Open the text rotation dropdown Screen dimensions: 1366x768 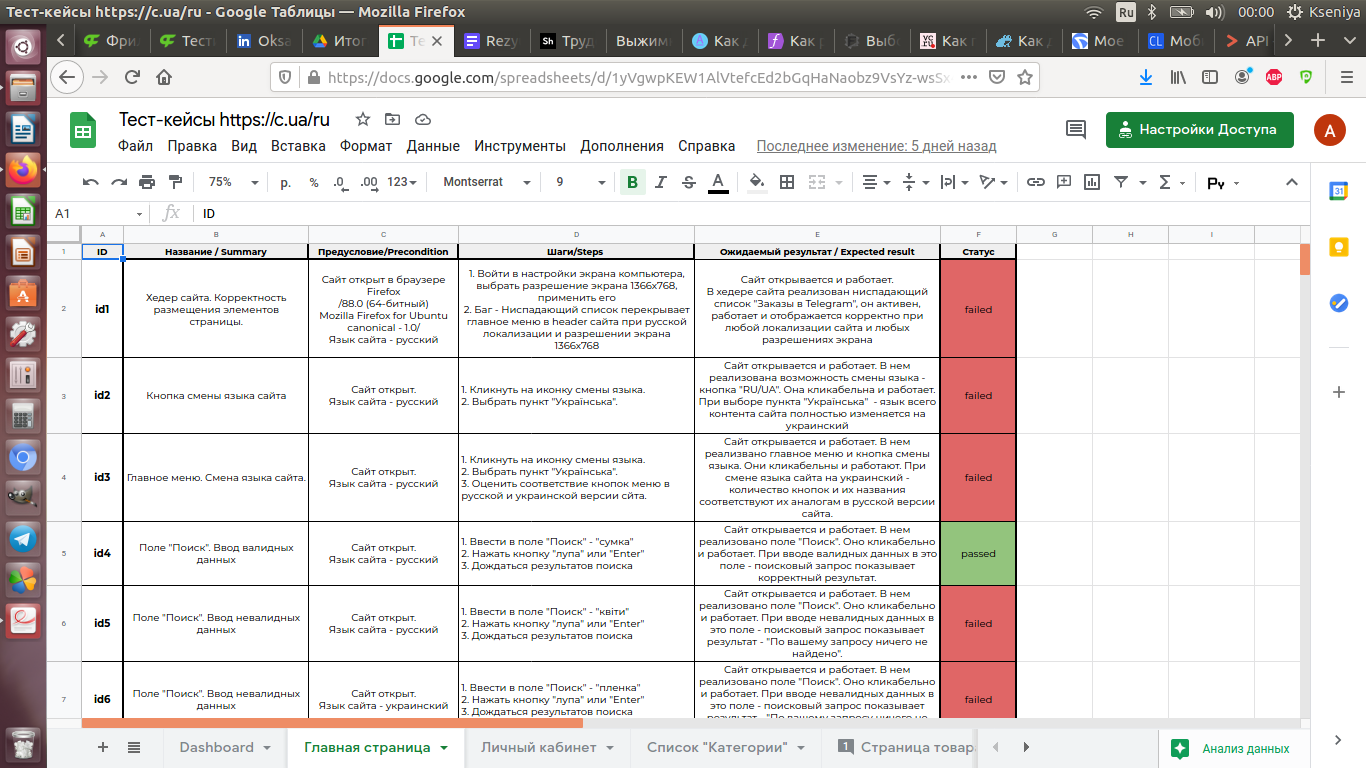click(993, 182)
